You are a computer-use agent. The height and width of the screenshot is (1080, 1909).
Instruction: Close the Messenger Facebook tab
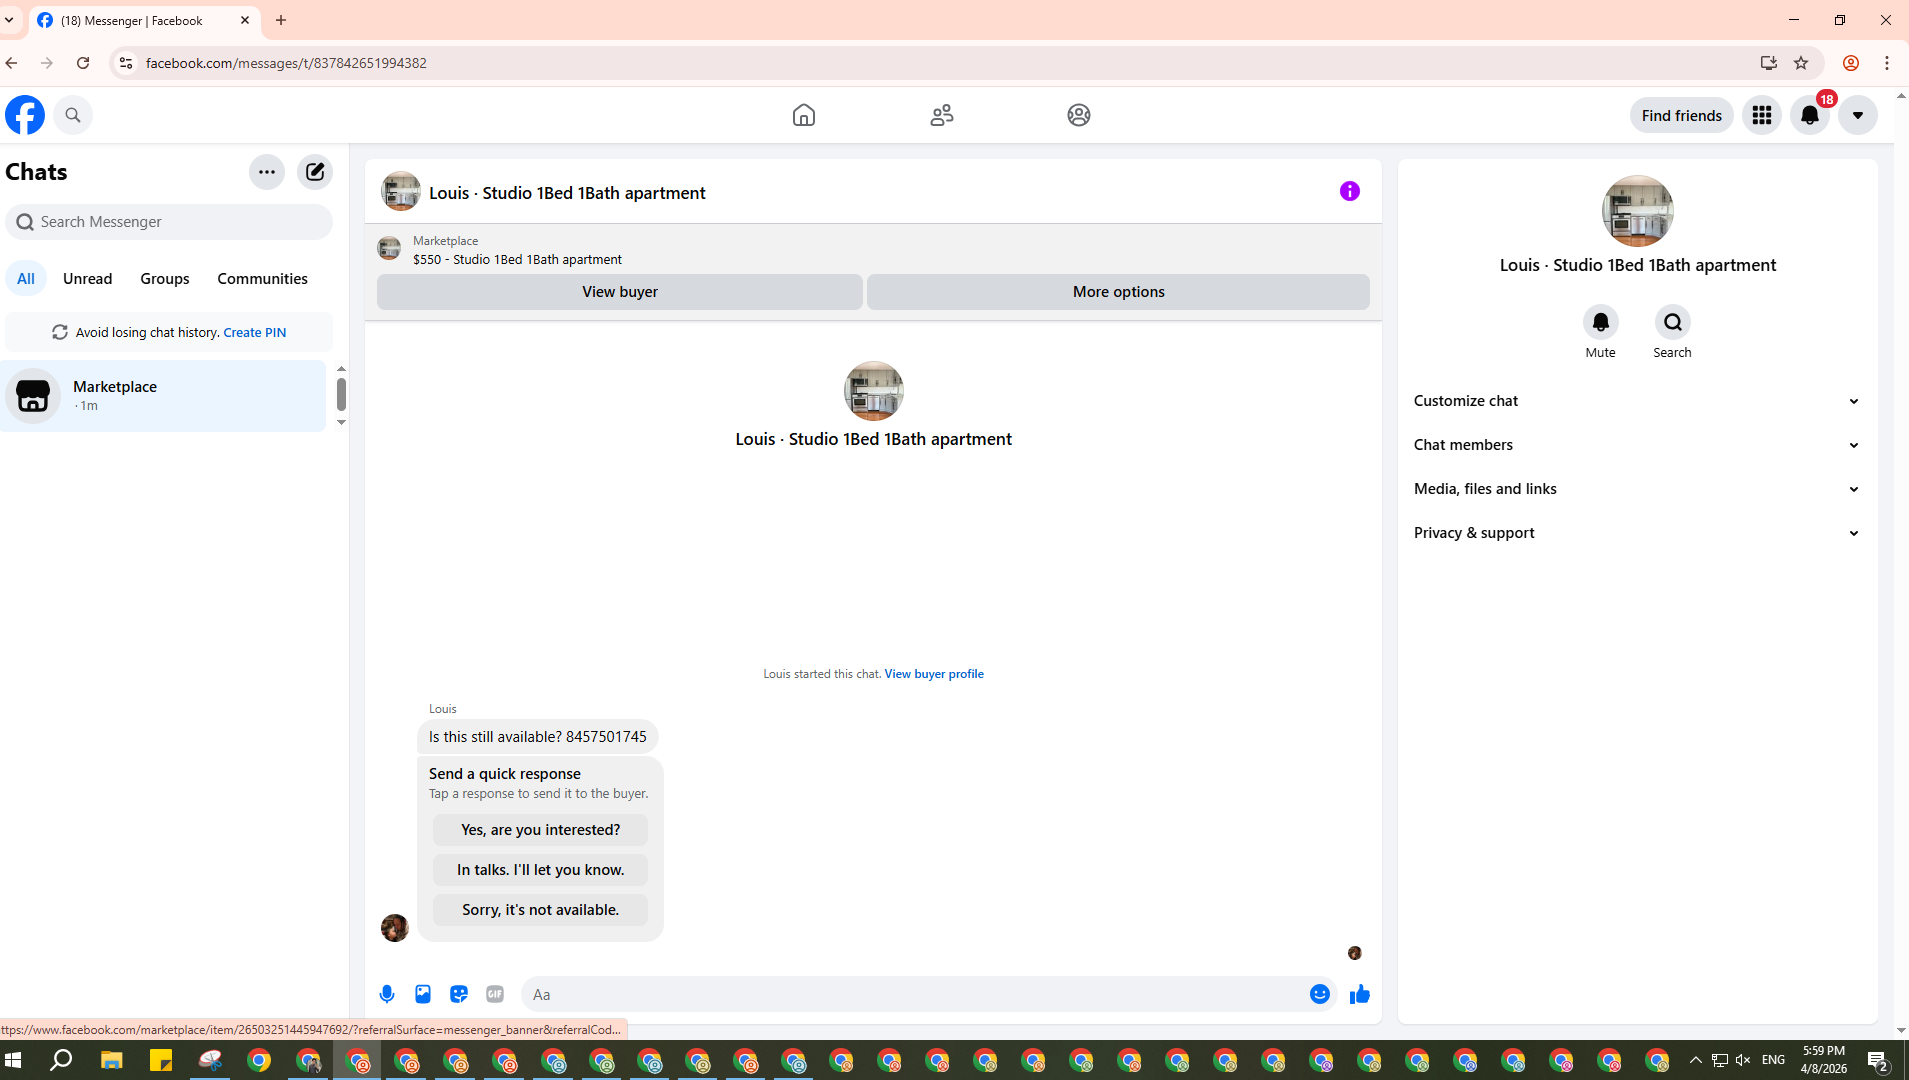click(x=245, y=20)
